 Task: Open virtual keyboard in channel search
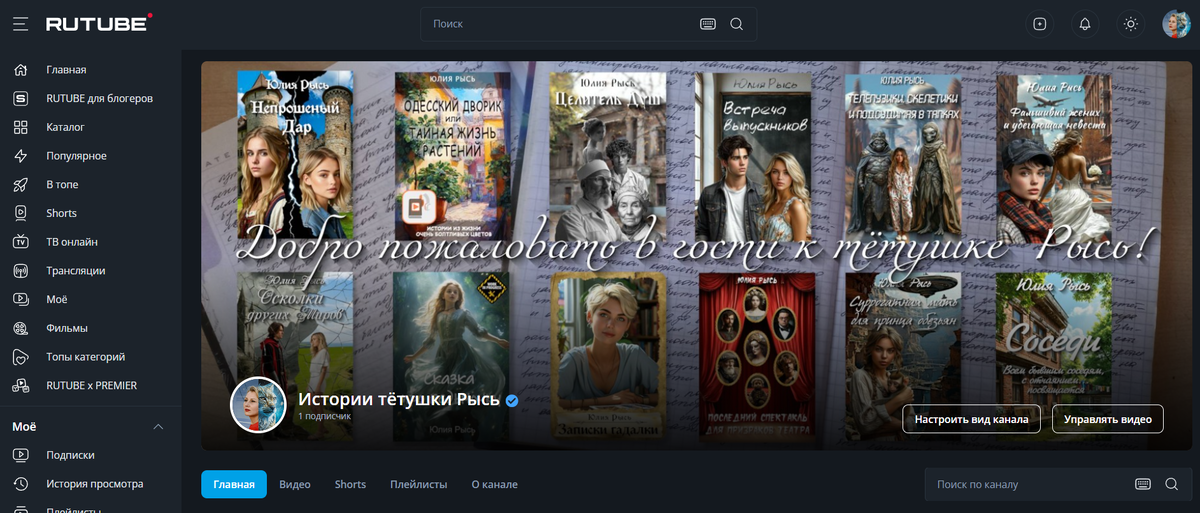coord(1143,484)
